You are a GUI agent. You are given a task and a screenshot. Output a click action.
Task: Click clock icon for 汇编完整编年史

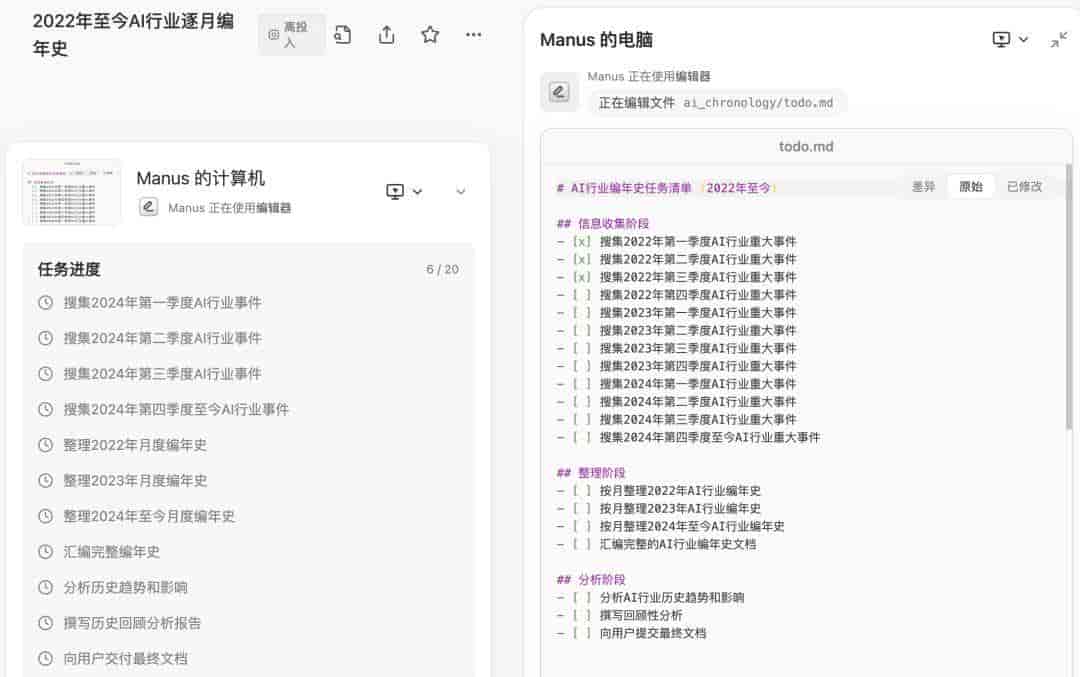pyautogui.click(x=45, y=552)
